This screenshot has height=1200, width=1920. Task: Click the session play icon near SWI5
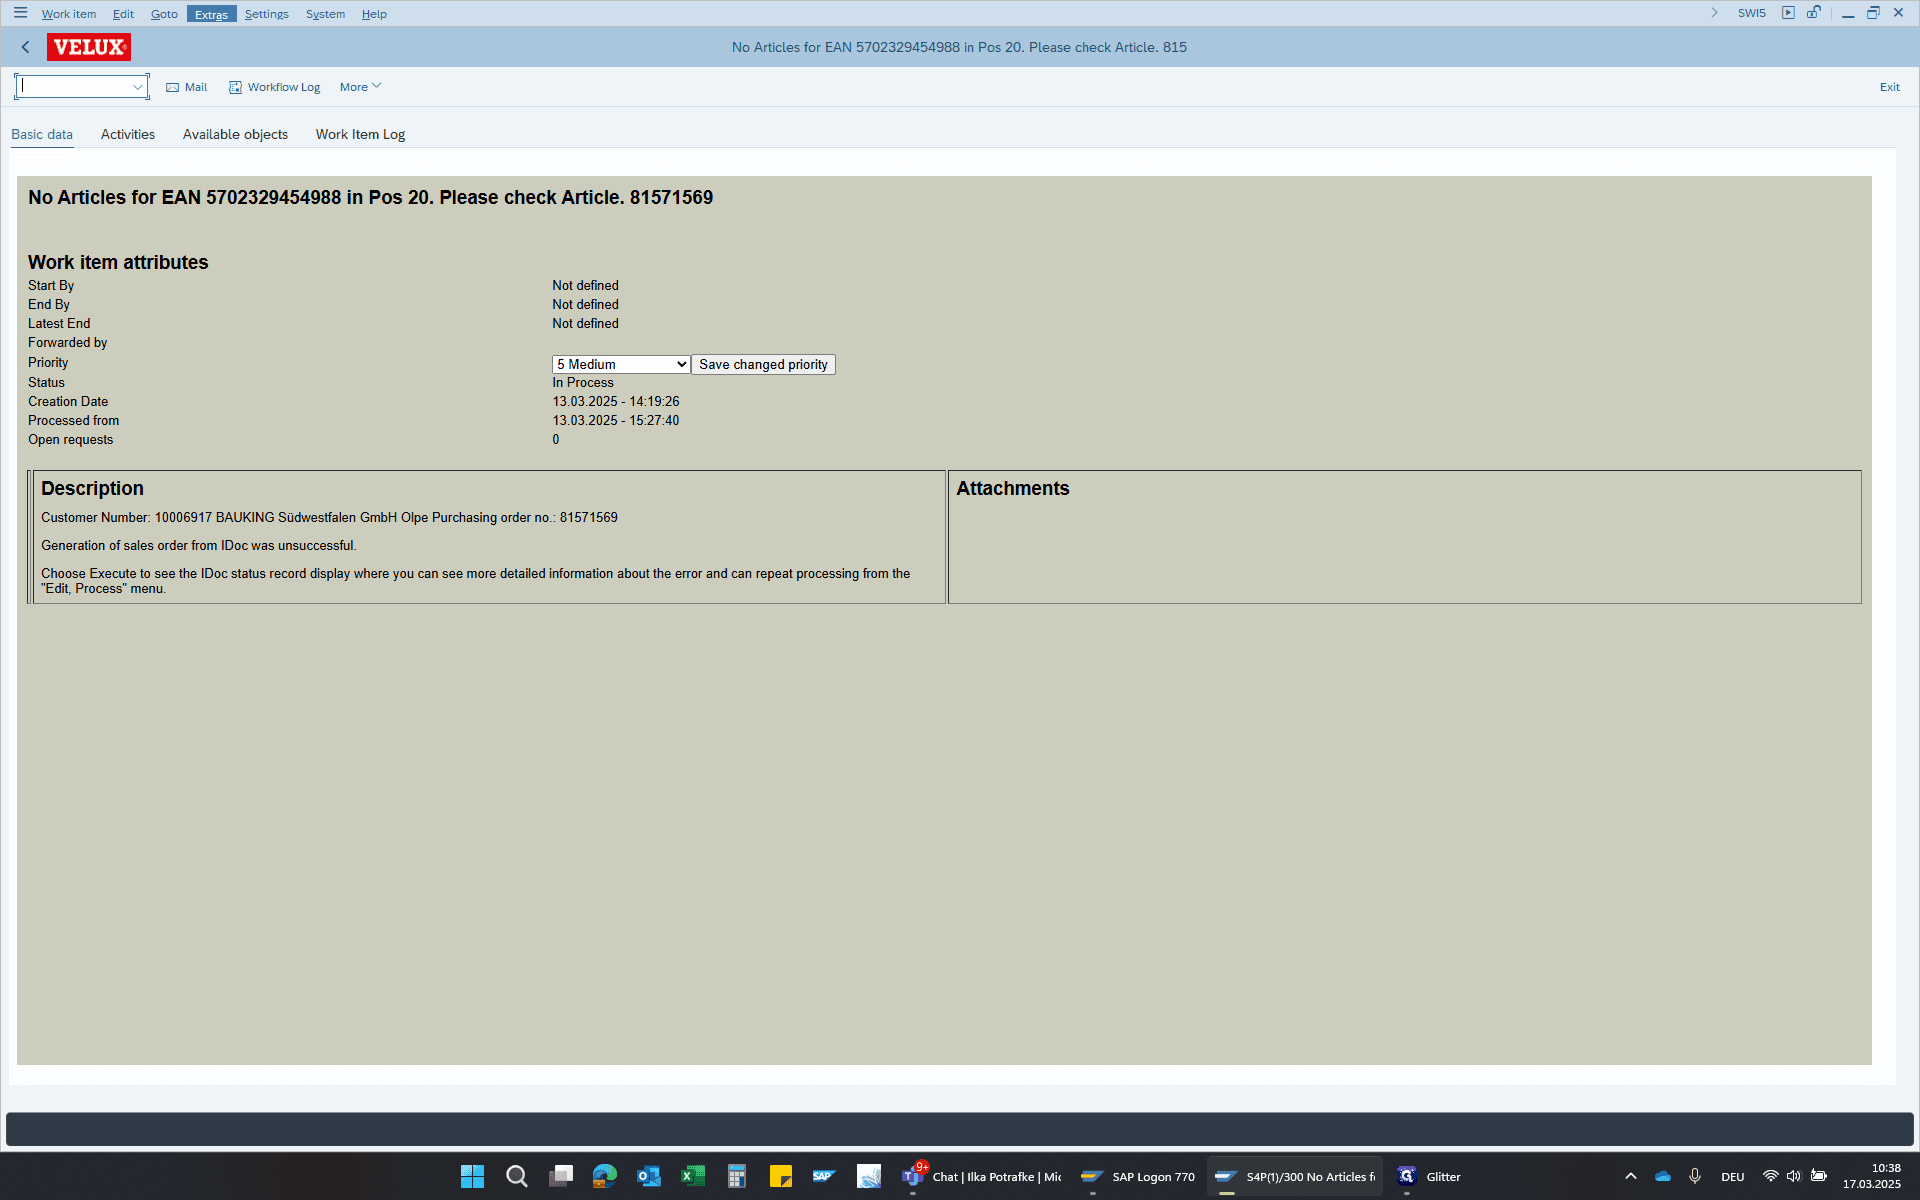1788,13
